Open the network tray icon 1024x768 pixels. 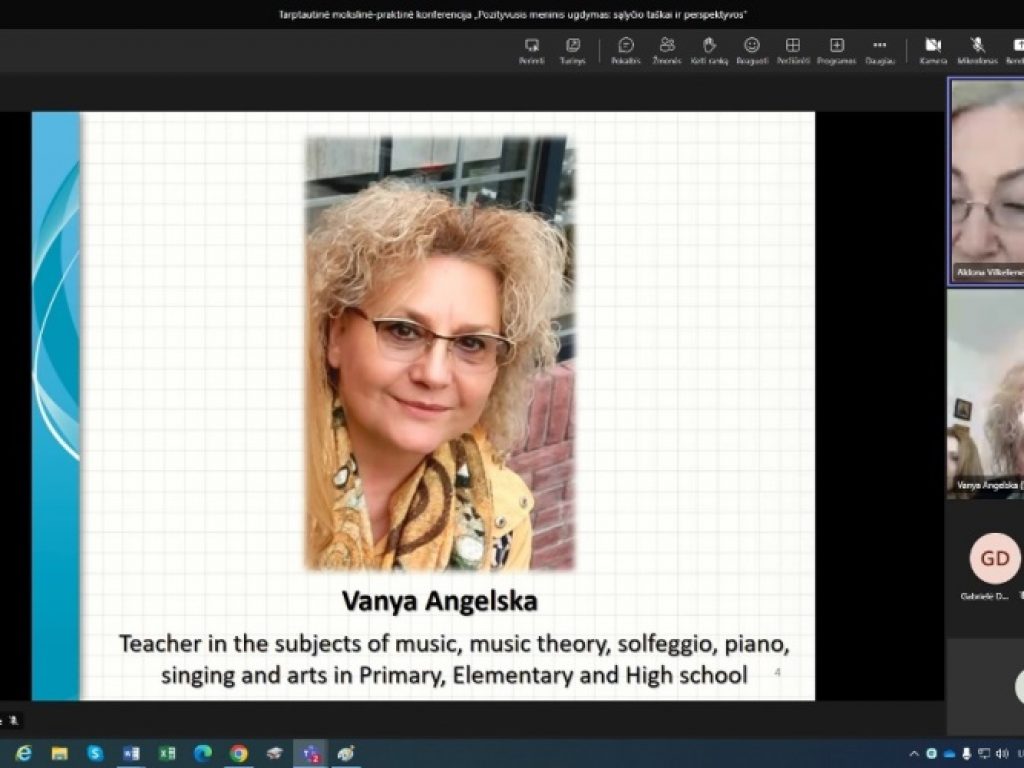tap(984, 754)
